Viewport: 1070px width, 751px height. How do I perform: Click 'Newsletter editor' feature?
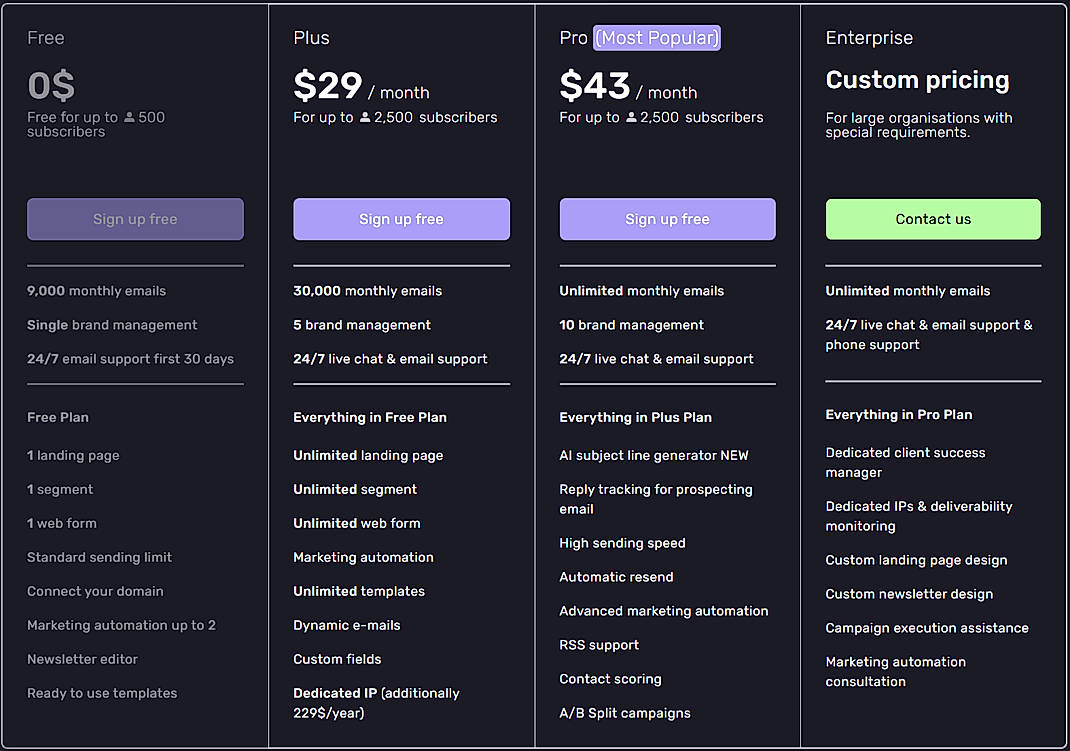83,659
